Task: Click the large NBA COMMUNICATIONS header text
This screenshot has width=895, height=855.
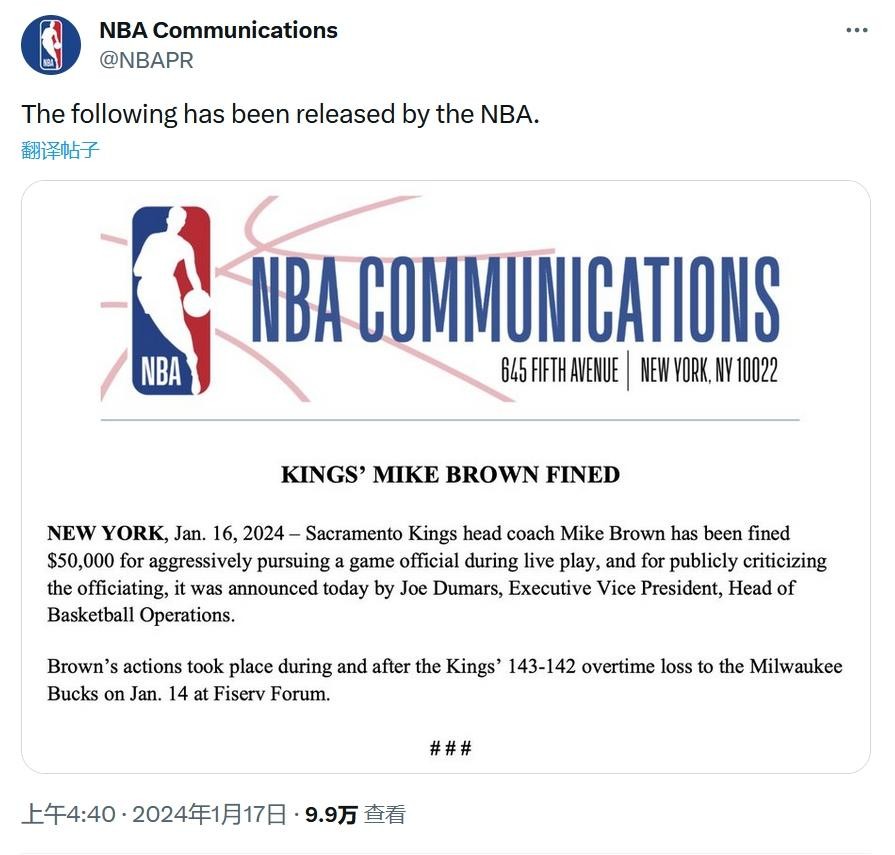Action: [514, 300]
